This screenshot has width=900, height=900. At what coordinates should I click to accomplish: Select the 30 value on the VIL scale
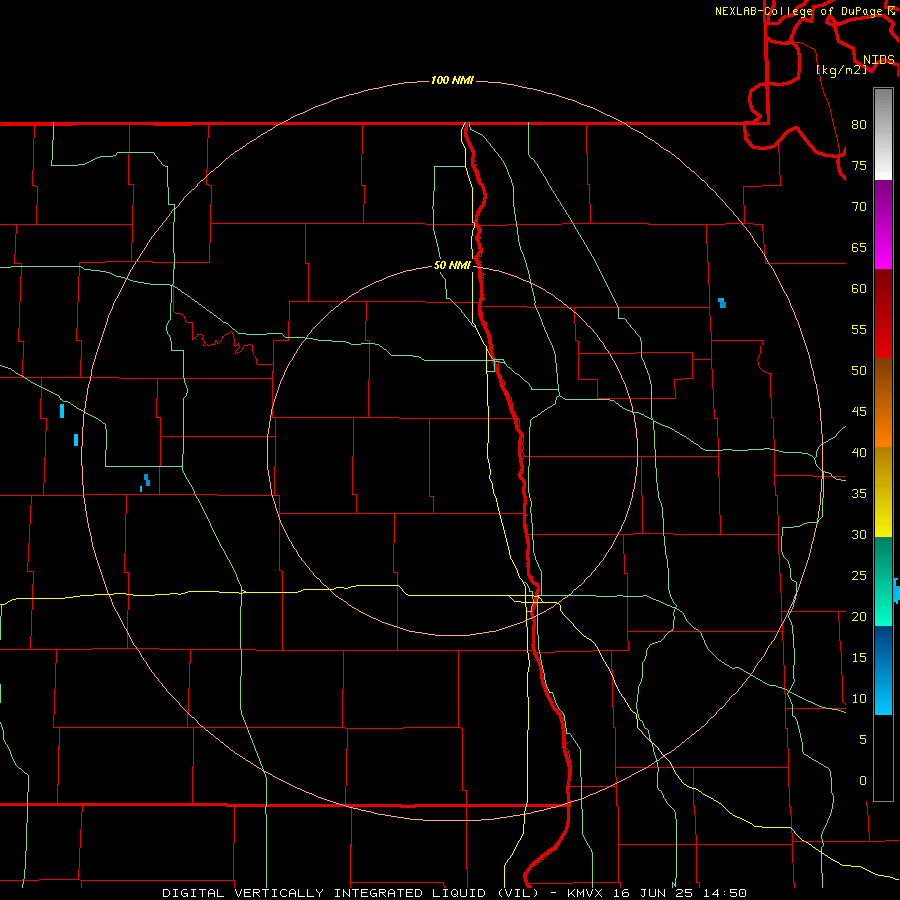click(859, 534)
